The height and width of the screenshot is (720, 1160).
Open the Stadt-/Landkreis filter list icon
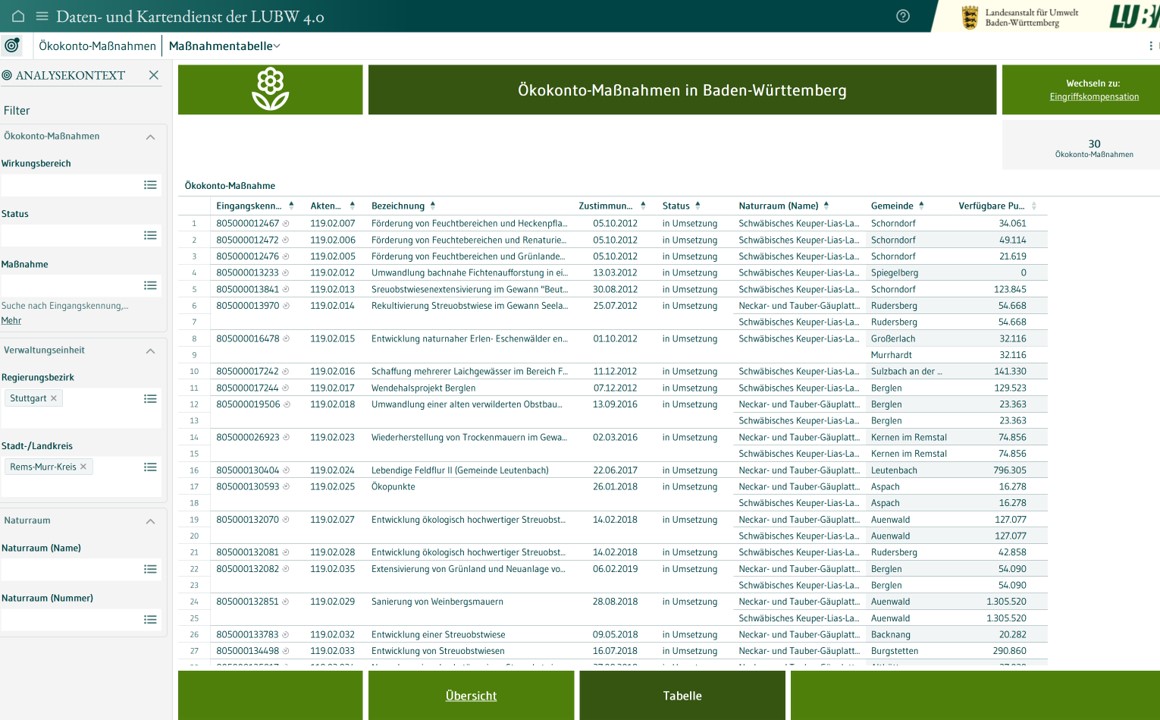point(150,467)
